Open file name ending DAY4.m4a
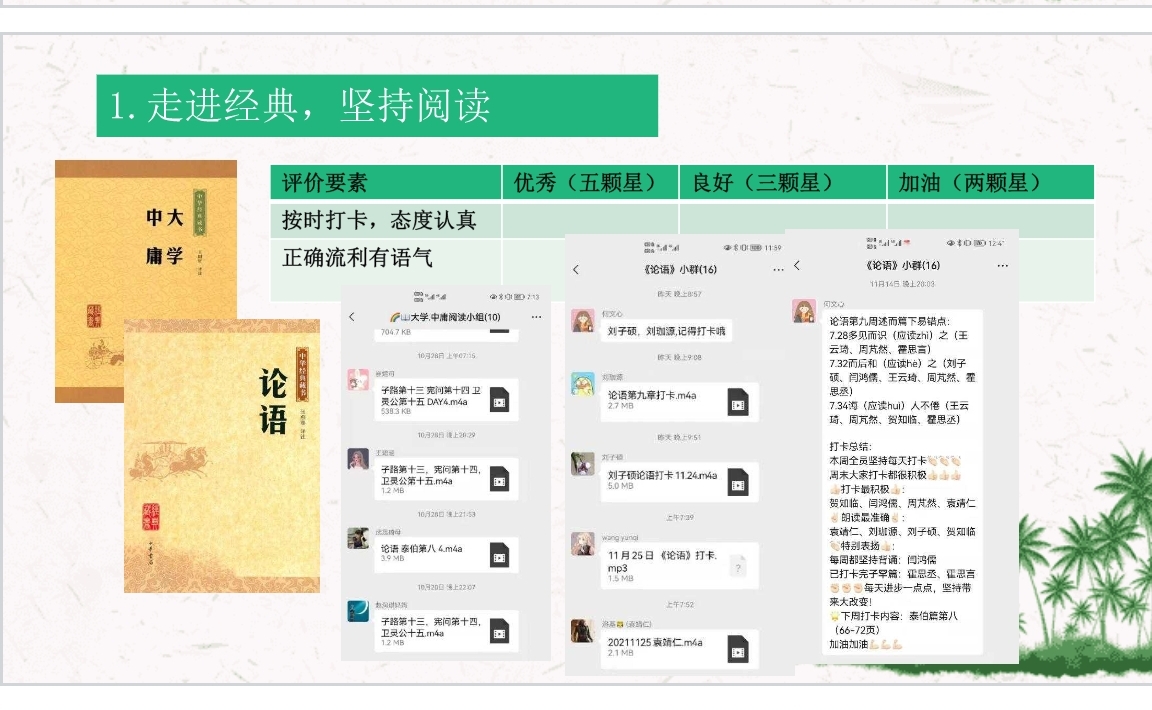The height and width of the screenshot is (710, 1152). coord(431,396)
